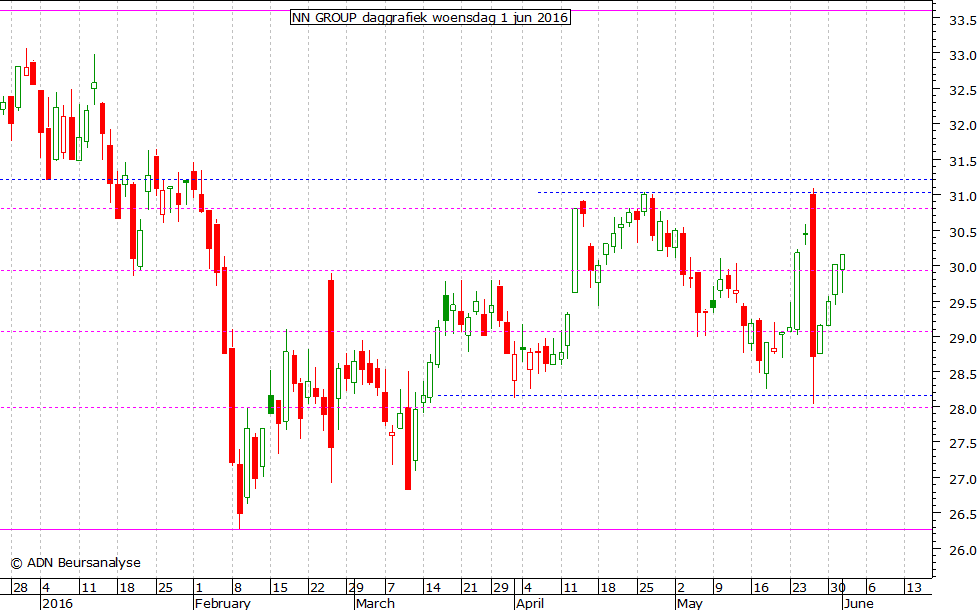Click the date label '15' in February
This screenshot has height=610, width=980.
(x=280, y=588)
